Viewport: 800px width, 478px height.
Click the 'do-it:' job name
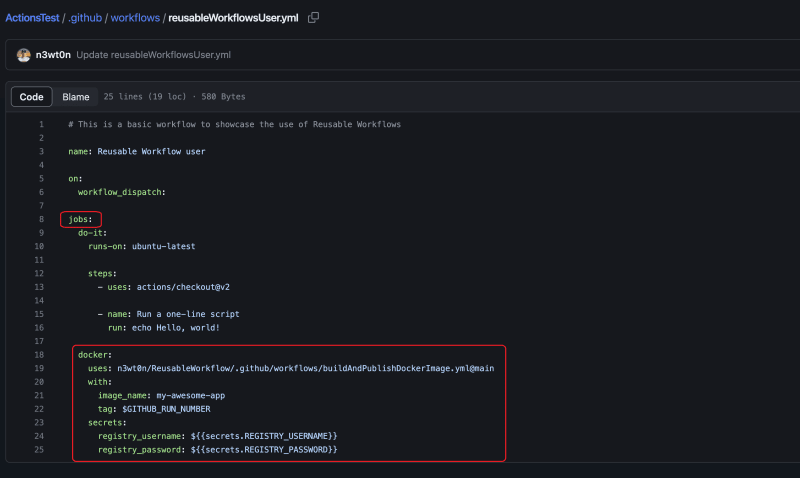pyautogui.click(x=92, y=233)
